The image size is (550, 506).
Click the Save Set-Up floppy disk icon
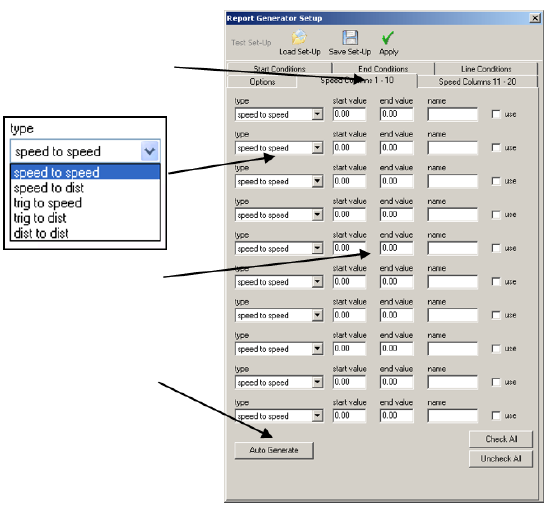tap(350, 38)
